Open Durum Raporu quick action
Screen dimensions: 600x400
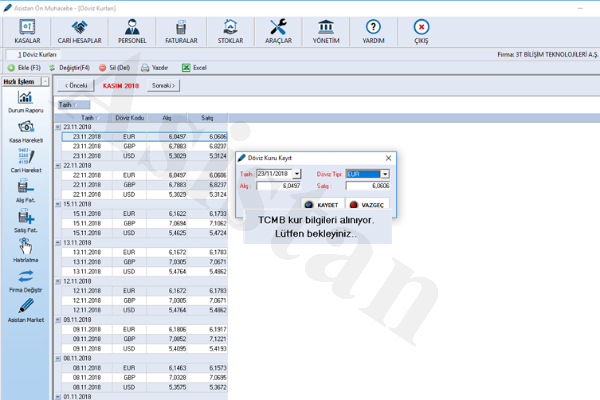pyautogui.click(x=26, y=102)
